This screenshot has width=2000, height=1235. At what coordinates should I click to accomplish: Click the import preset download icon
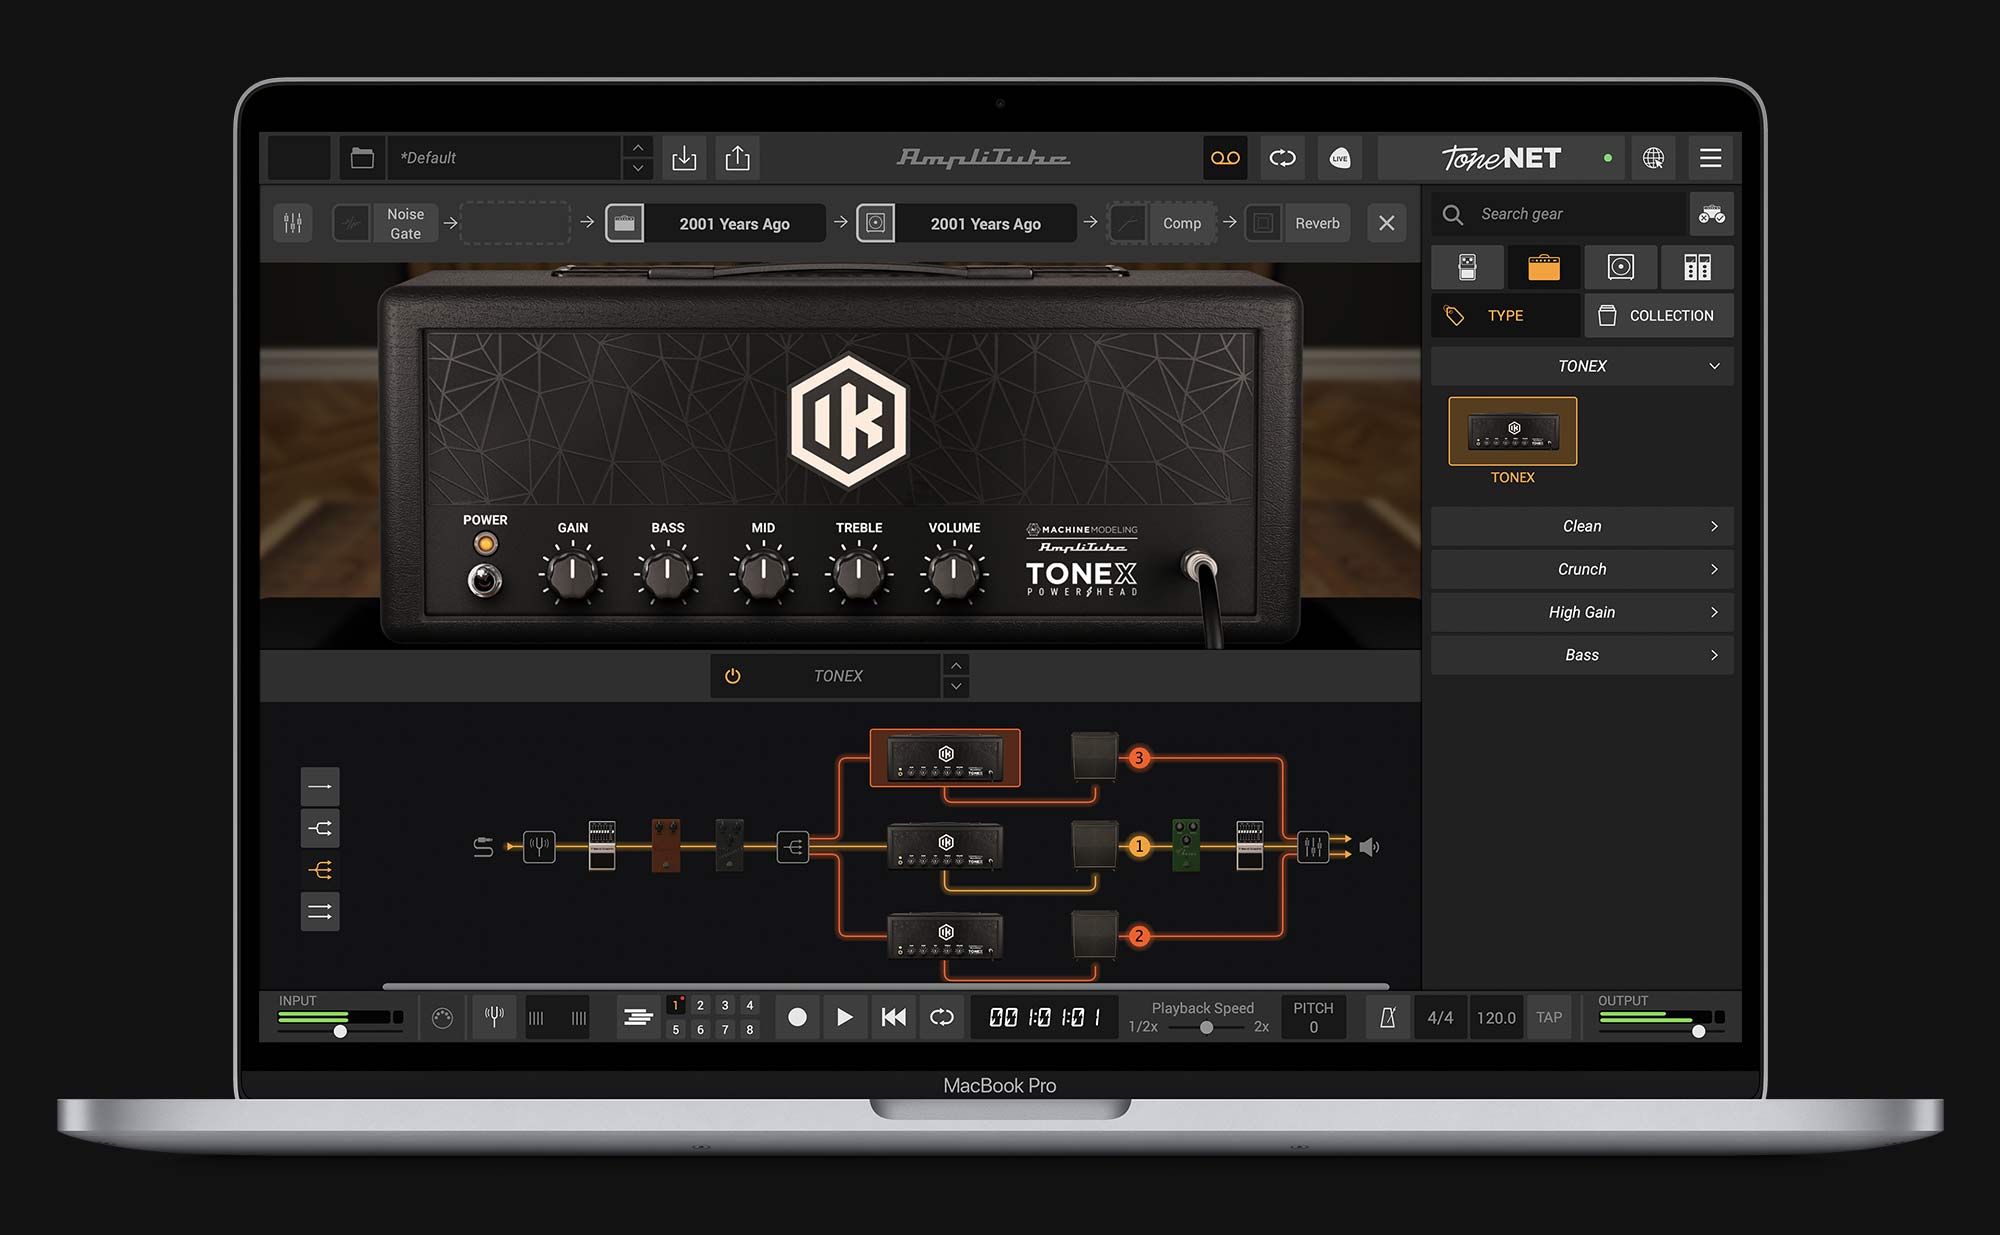(x=684, y=158)
